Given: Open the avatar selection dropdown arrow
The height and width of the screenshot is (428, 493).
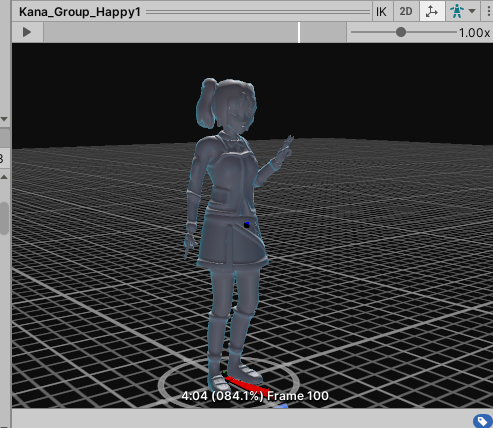Looking at the screenshot, I should [x=472, y=11].
